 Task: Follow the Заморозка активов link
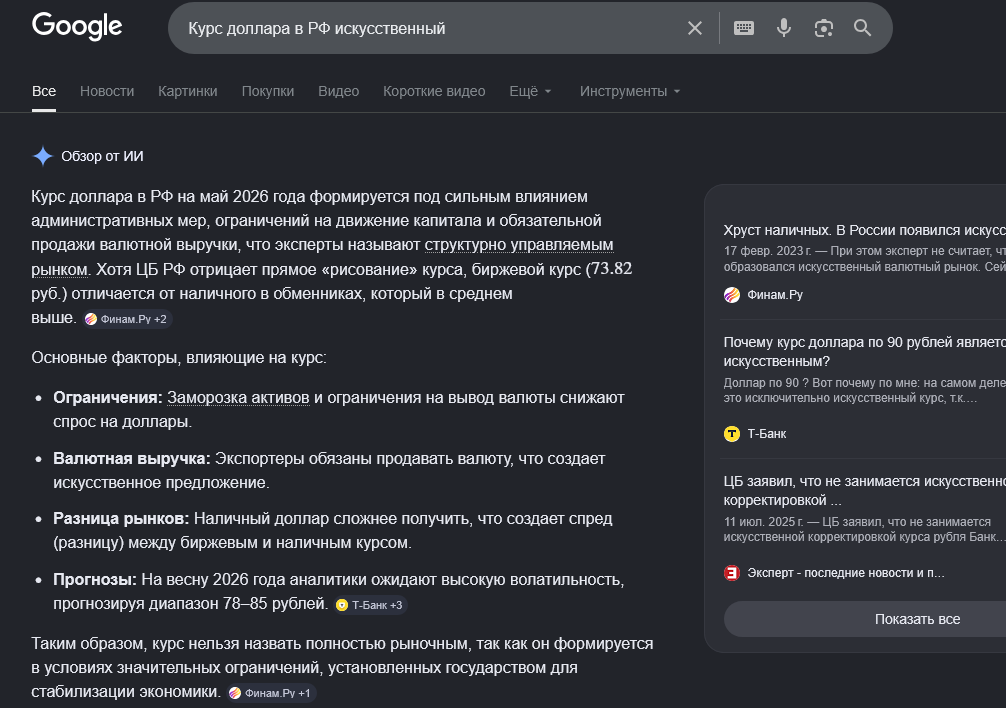[x=238, y=398]
